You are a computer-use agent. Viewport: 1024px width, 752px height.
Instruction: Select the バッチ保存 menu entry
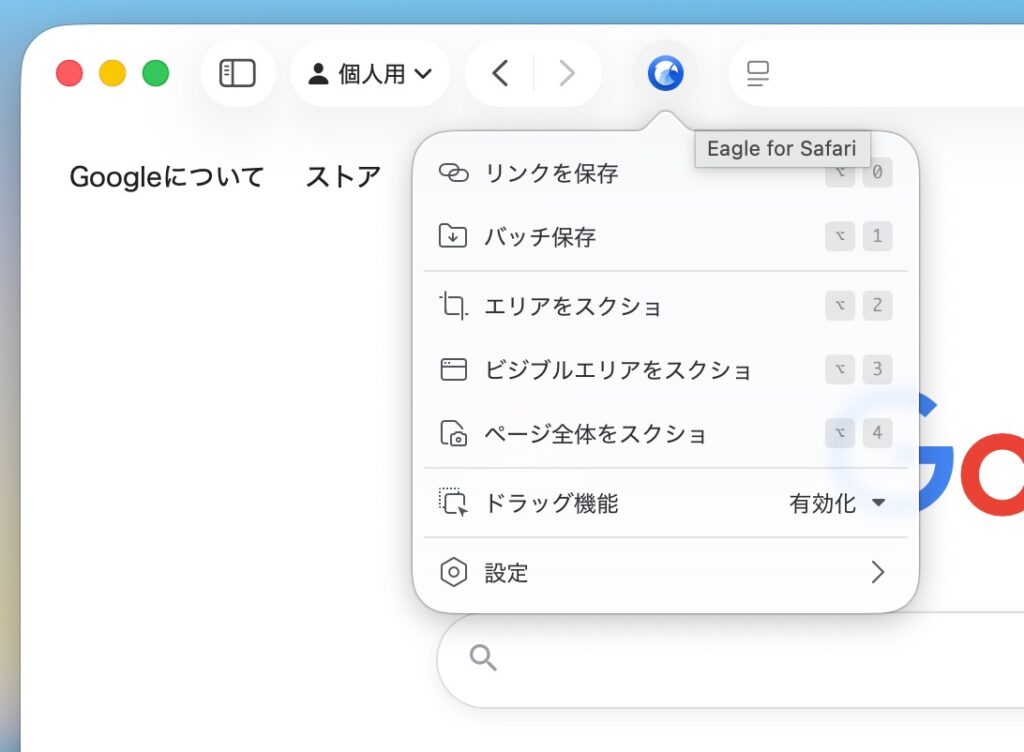click(x=540, y=237)
